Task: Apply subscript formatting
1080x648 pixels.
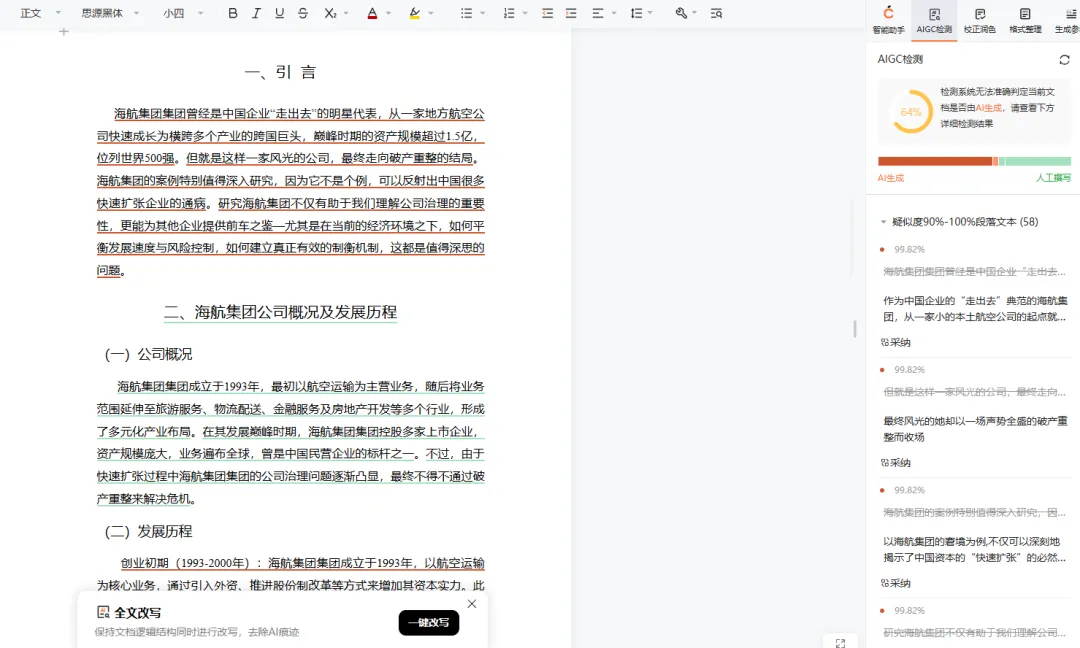Action: click(x=330, y=13)
